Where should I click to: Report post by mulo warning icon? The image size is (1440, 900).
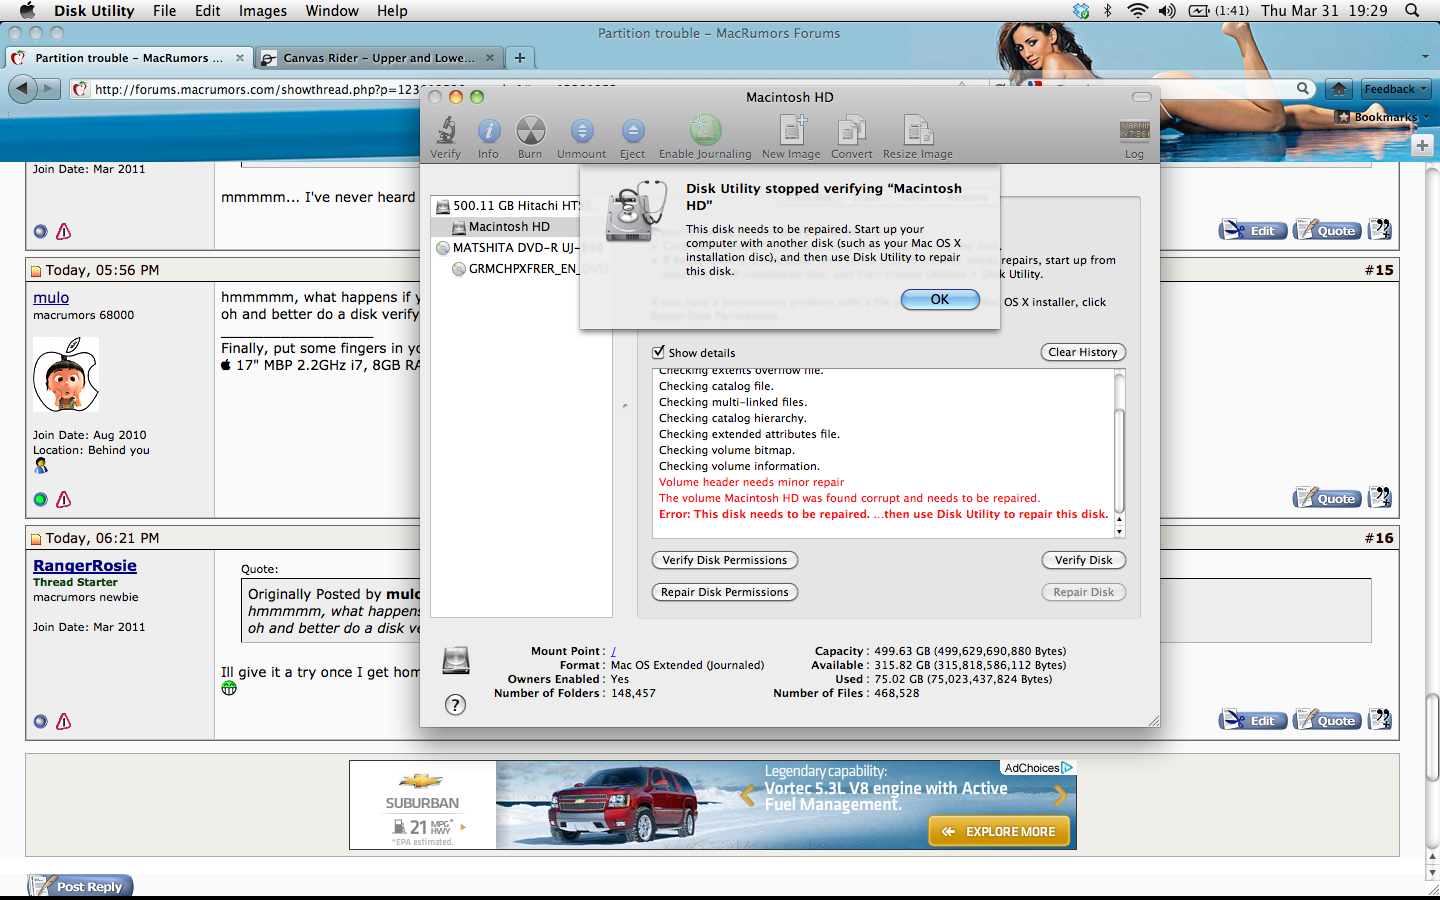64,499
